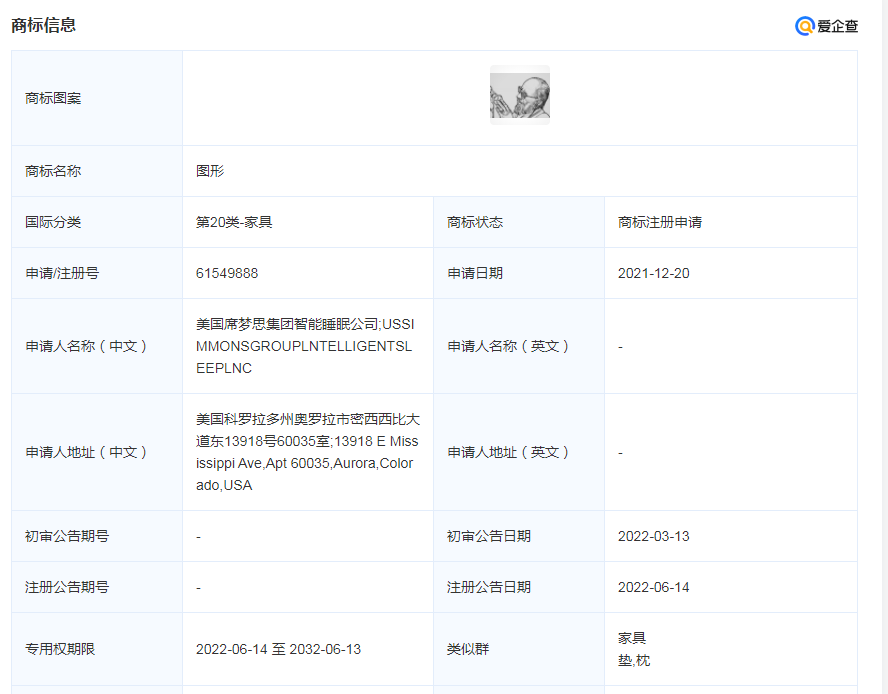888x694 pixels.
Task: Select the period 2022-06-14 至 2032-06-13
Action: coord(278,649)
